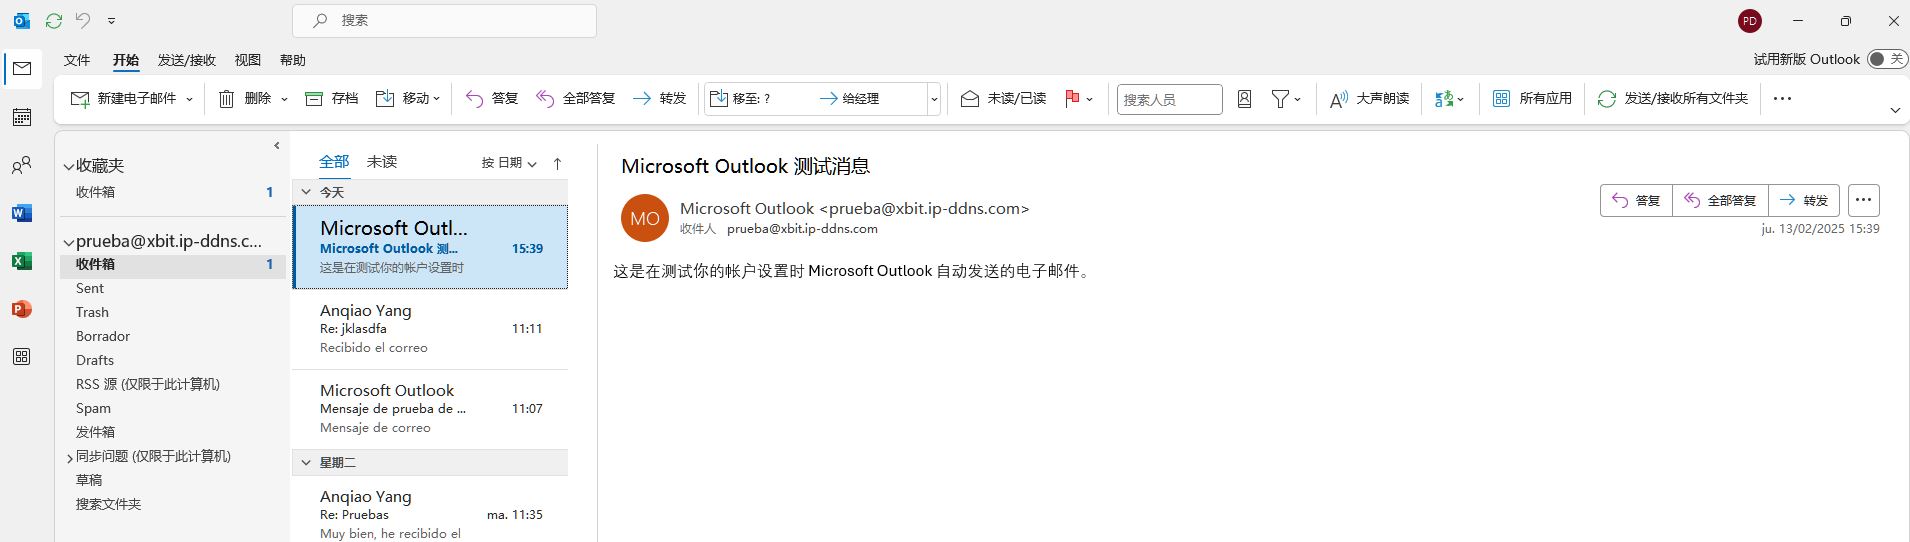The image size is (1910, 542).
Task: Click the 搜索人员 search people field
Action: [x=1169, y=99]
